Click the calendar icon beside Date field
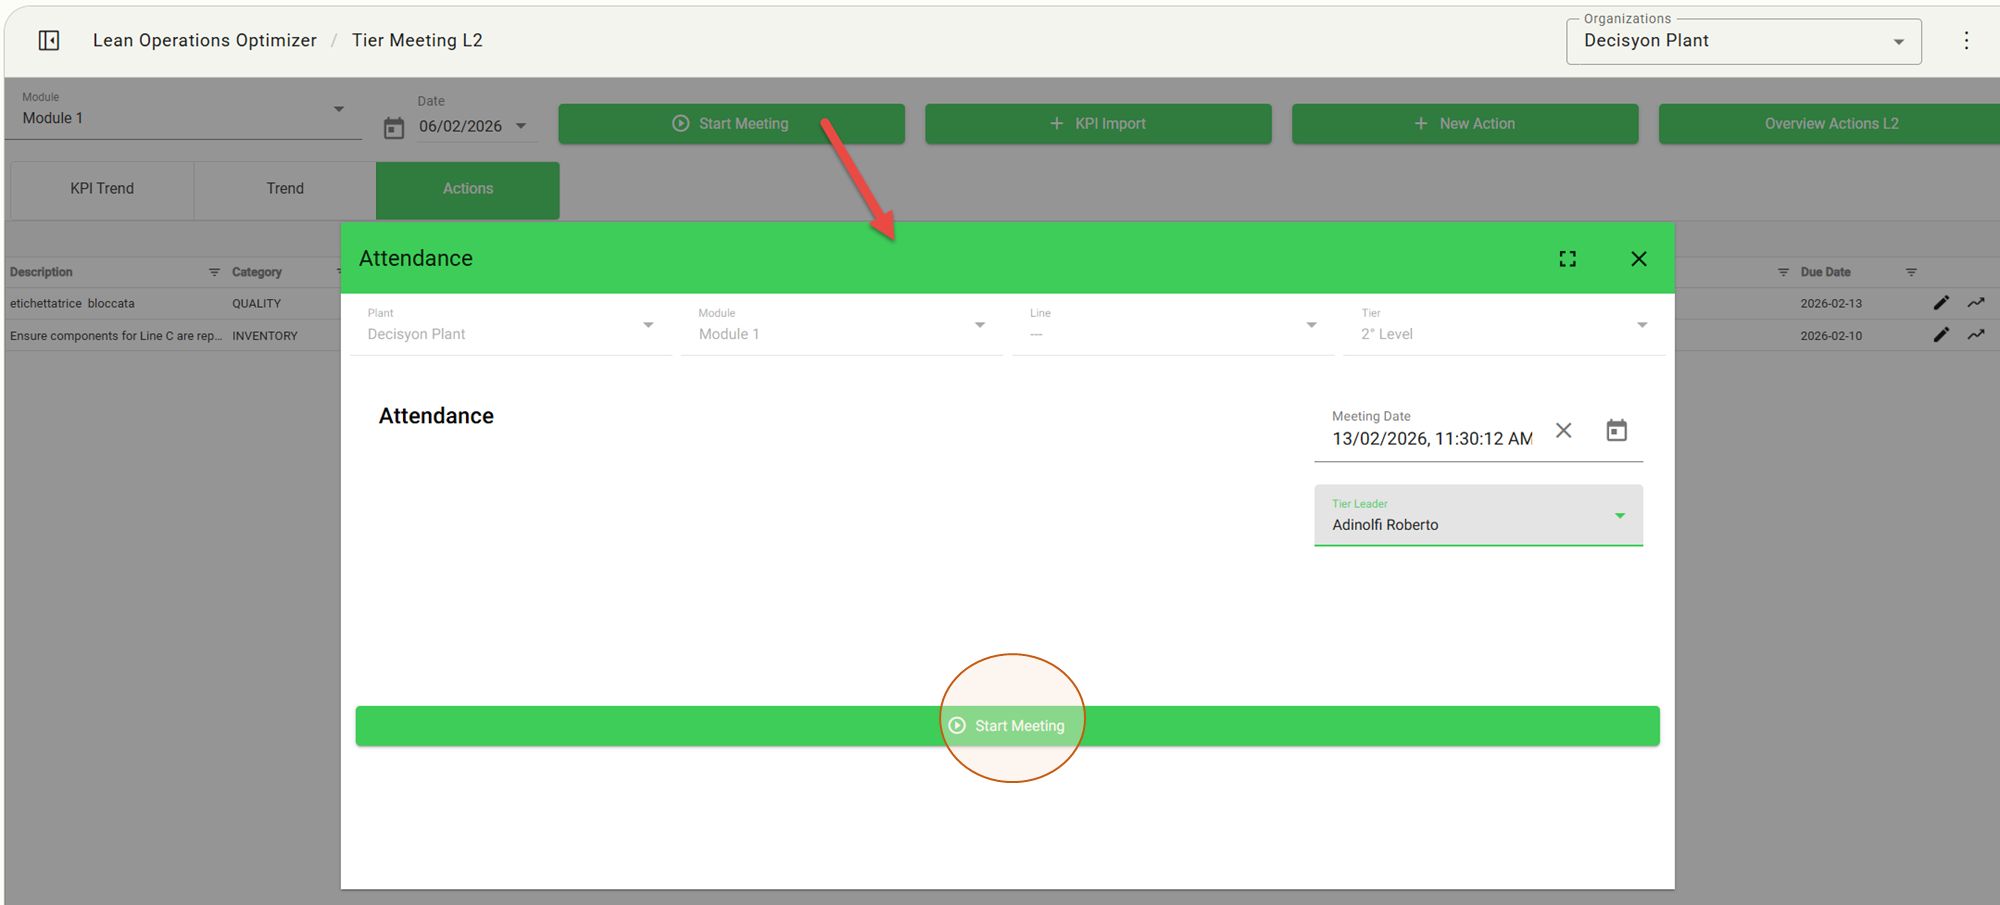 394,128
